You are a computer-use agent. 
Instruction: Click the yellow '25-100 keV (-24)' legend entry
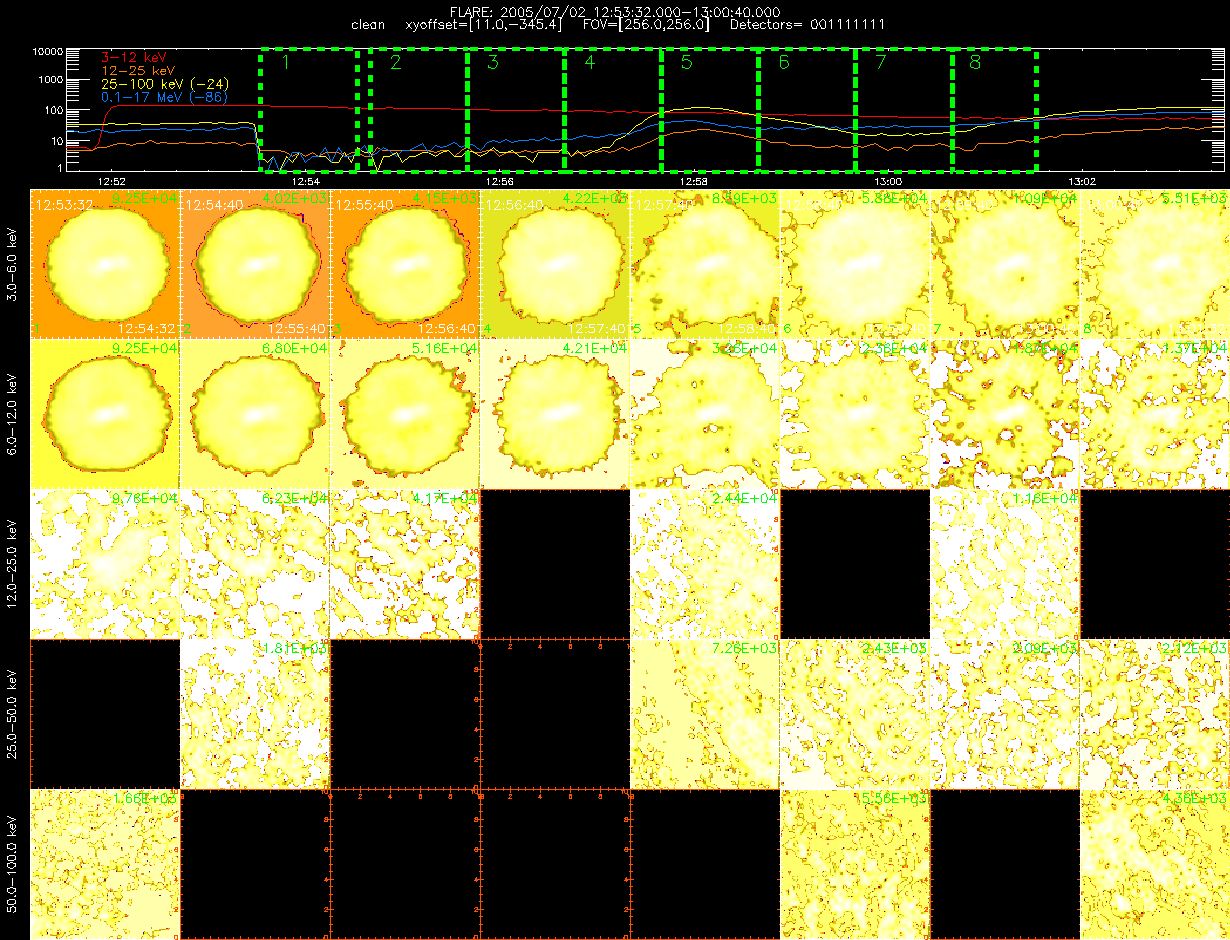pos(164,85)
